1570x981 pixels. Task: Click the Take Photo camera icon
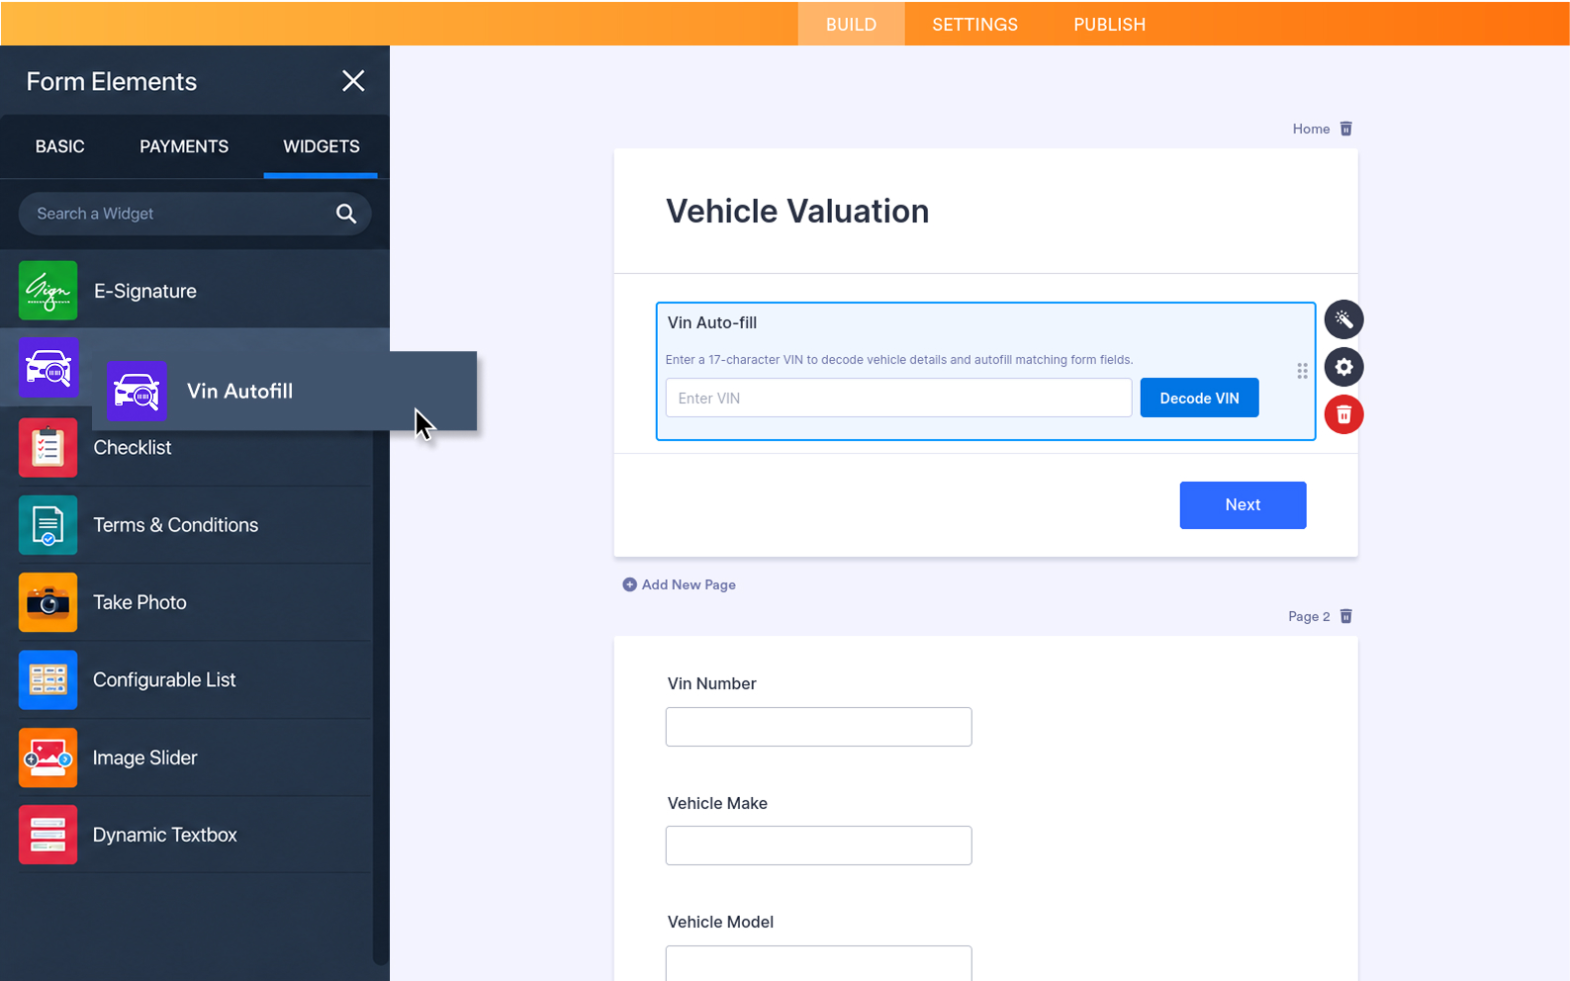point(48,602)
